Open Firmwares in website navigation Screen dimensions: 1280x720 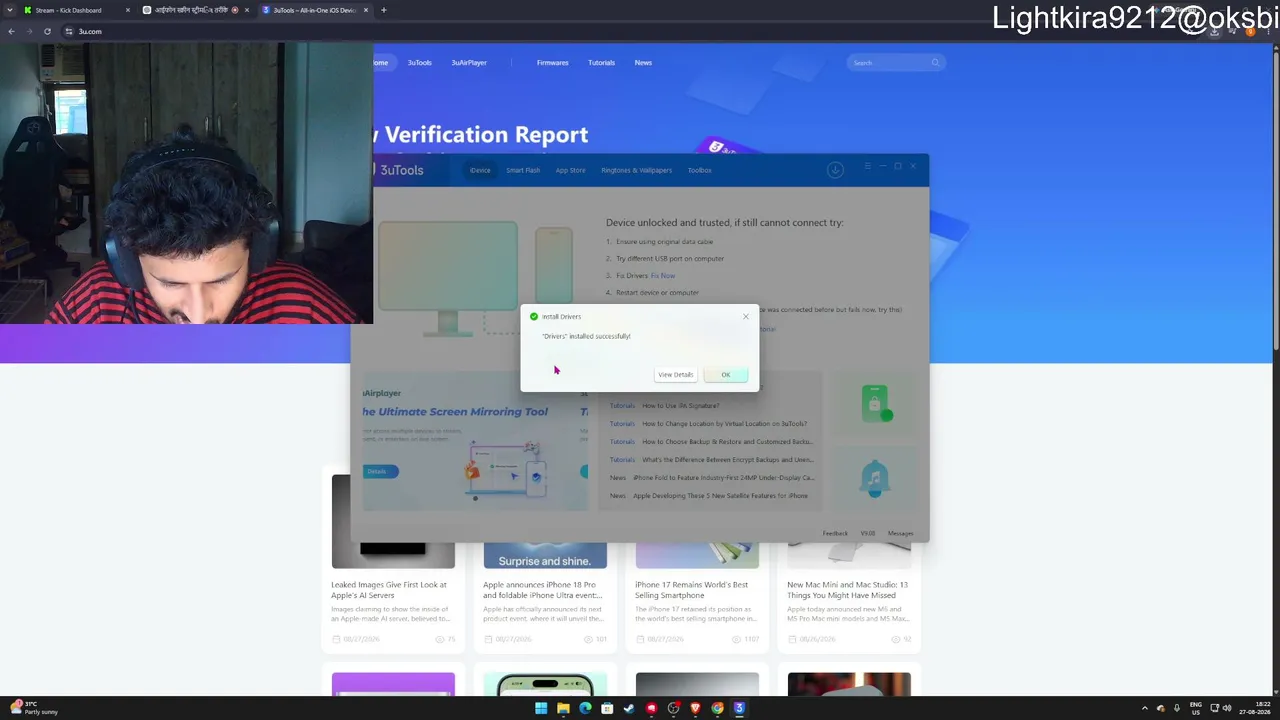click(x=552, y=63)
